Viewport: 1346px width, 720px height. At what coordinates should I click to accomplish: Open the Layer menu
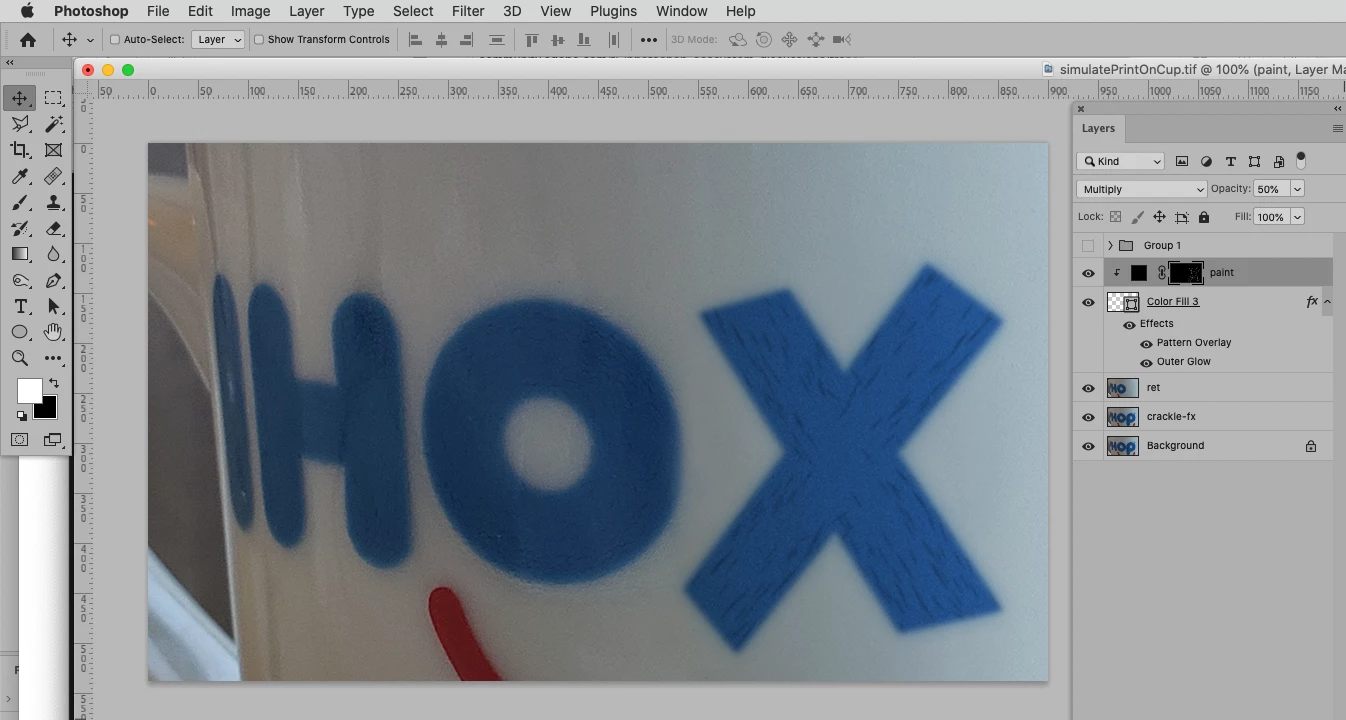point(306,11)
